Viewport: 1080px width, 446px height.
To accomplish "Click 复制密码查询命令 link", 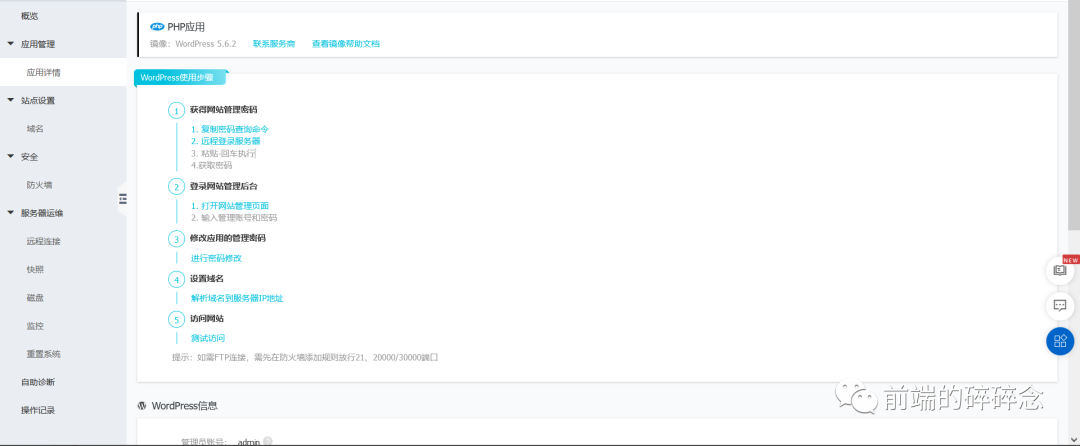I will tap(230, 129).
